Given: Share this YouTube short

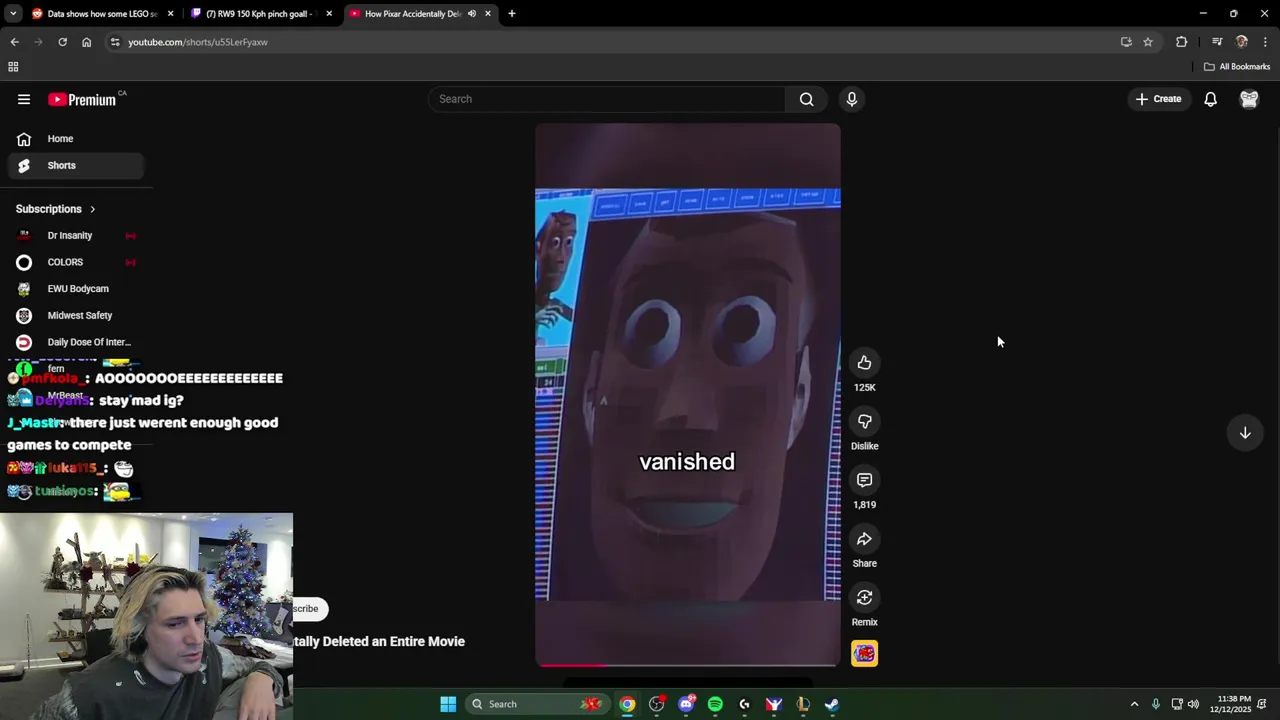Looking at the screenshot, I should [864, 540].
